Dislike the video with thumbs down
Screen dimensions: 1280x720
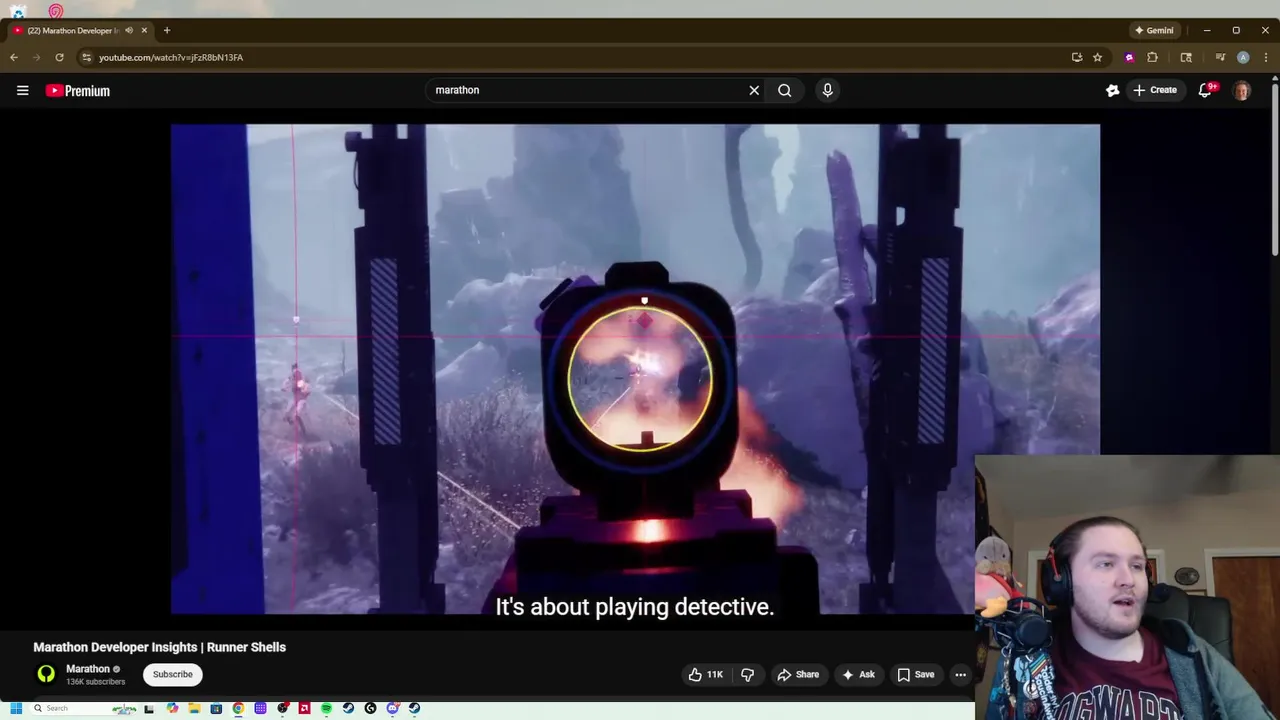(x=747, y=675)
